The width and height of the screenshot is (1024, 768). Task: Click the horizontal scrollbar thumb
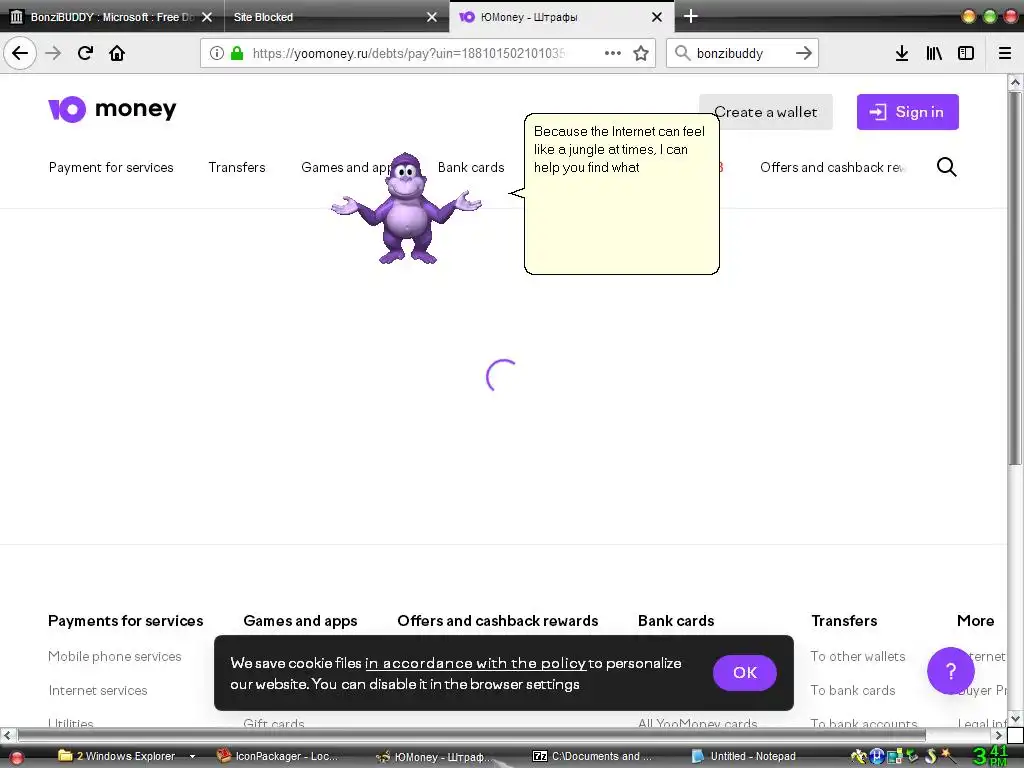tap(472, 735)
